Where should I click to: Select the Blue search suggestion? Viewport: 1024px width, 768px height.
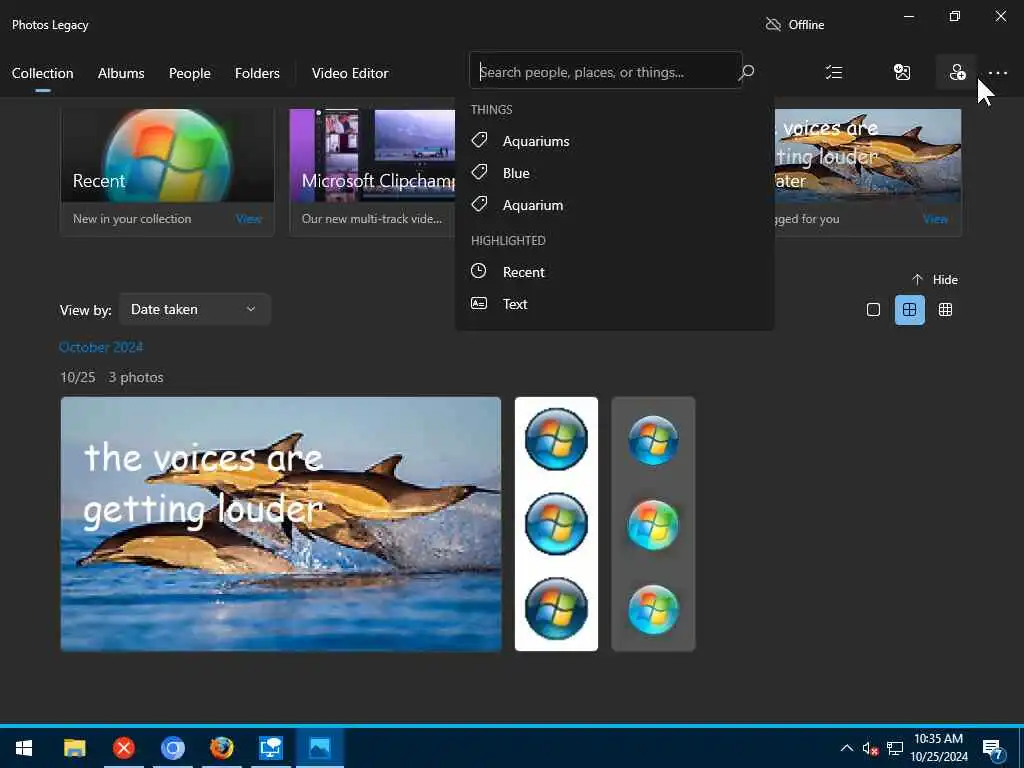coord(615,172)
